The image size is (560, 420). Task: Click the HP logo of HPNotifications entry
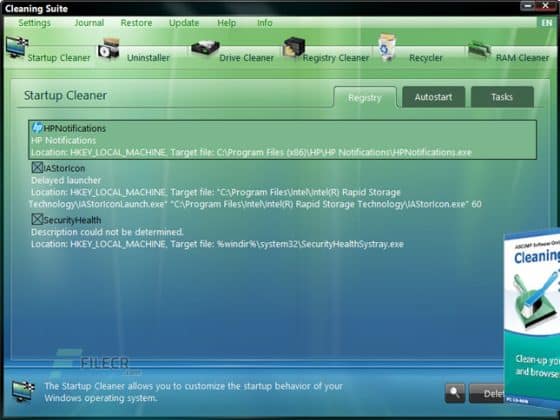37,128
